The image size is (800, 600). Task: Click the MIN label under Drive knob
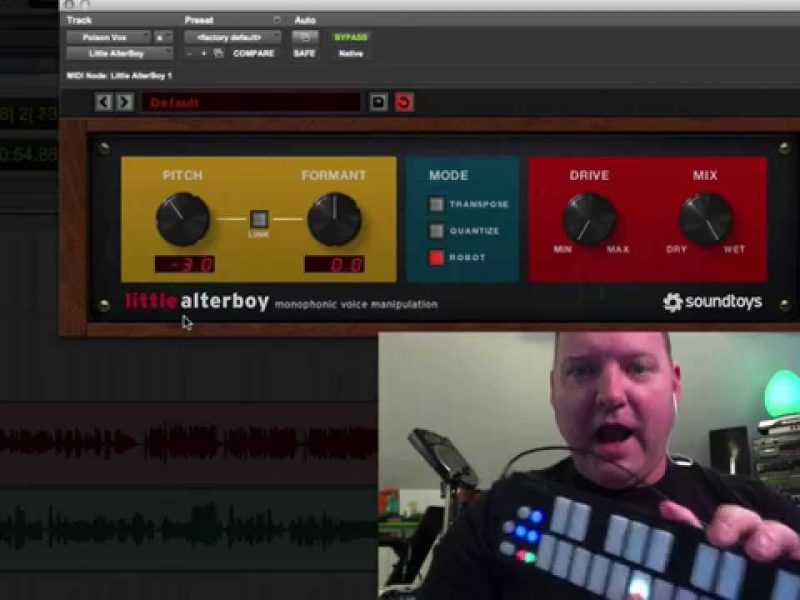coord(563,249)
